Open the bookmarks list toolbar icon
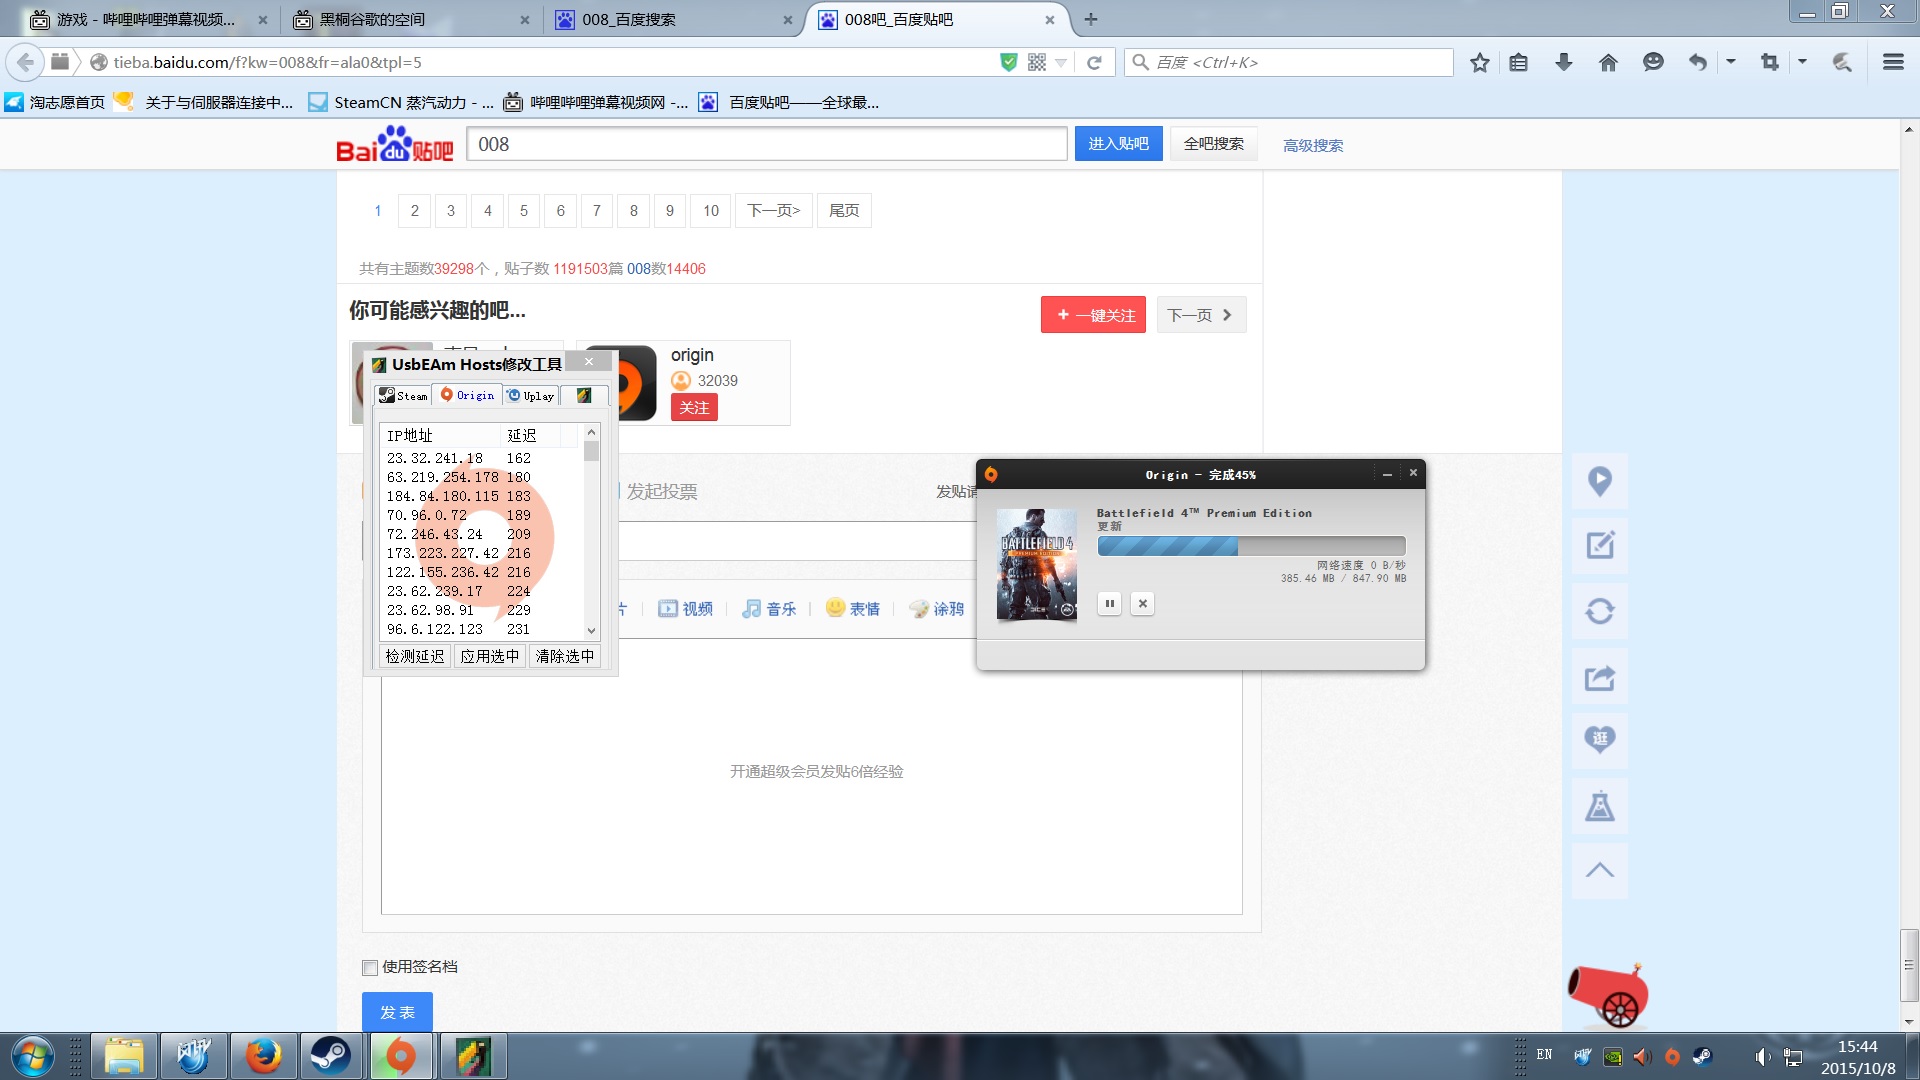Image resolution: width=1920 pixels, height=1080 pixels. [x=1519, y=62]
